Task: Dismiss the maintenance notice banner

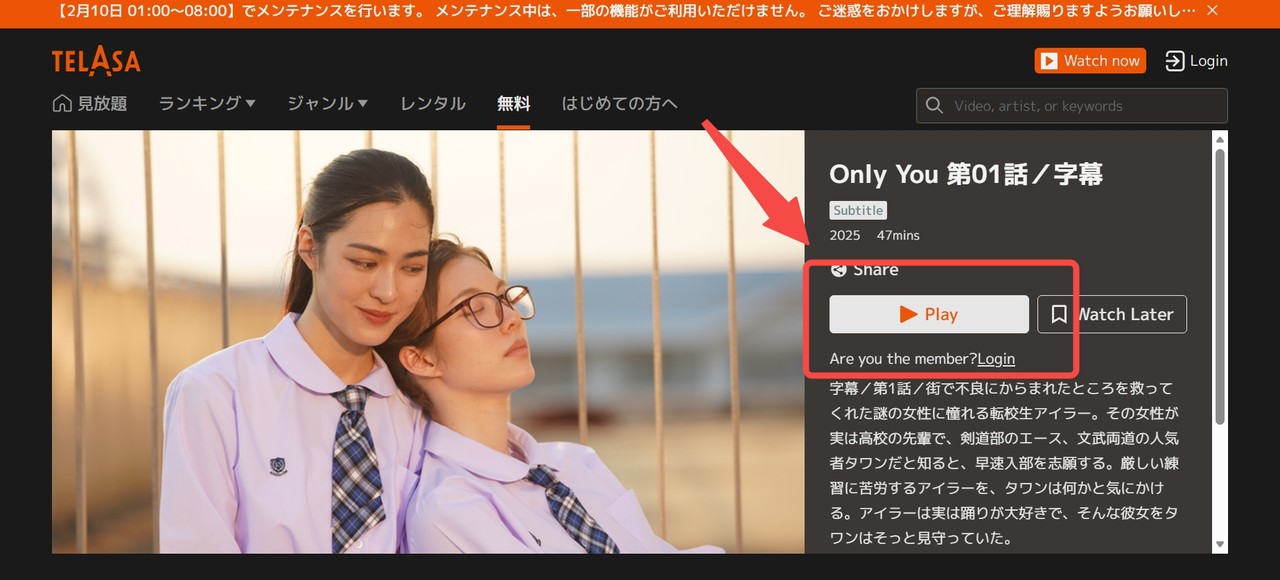Action: point(1212,13)
